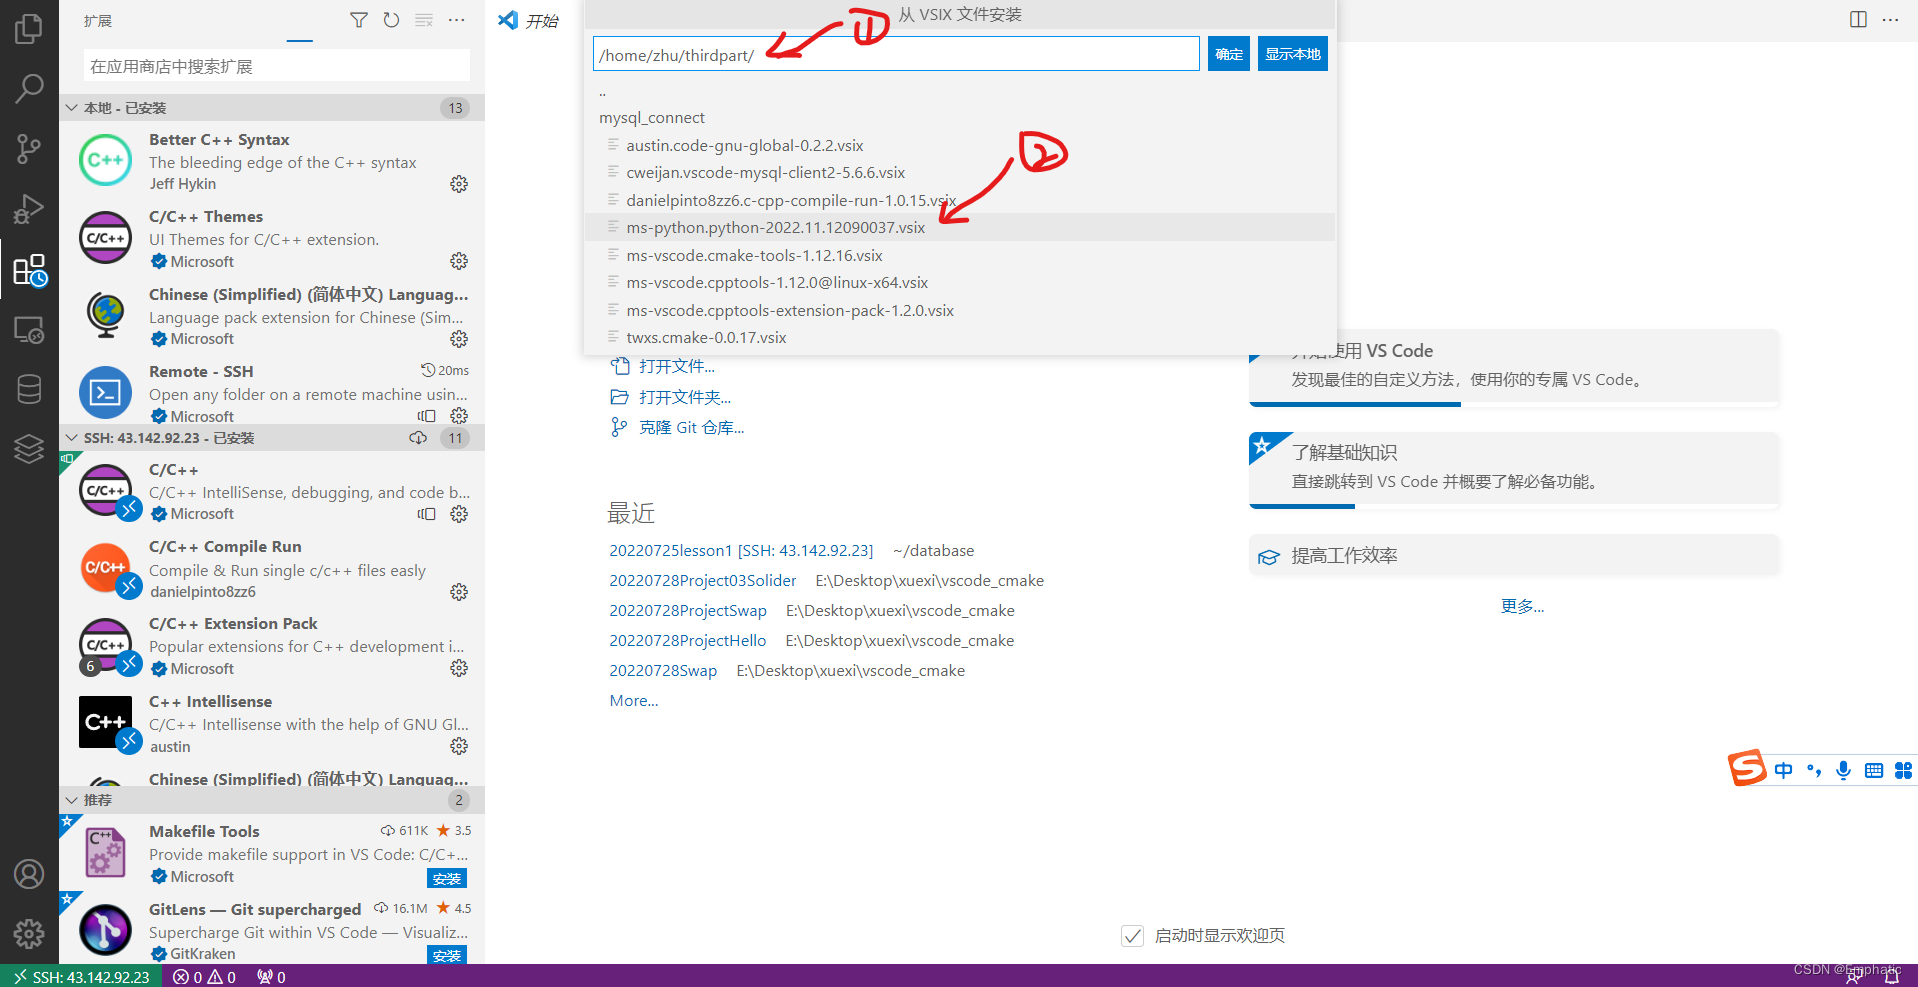Click the Sogou input method logo
This screenshot has width=1918, height=987.
tap(1747, 769)
